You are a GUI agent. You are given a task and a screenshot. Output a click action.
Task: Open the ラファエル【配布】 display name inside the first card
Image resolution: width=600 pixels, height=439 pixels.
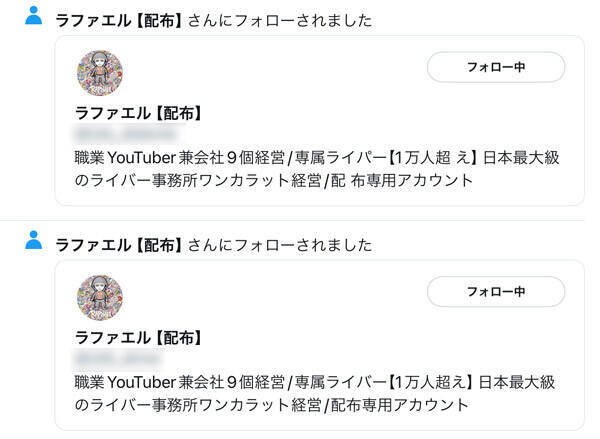click(x=138, y=112)
